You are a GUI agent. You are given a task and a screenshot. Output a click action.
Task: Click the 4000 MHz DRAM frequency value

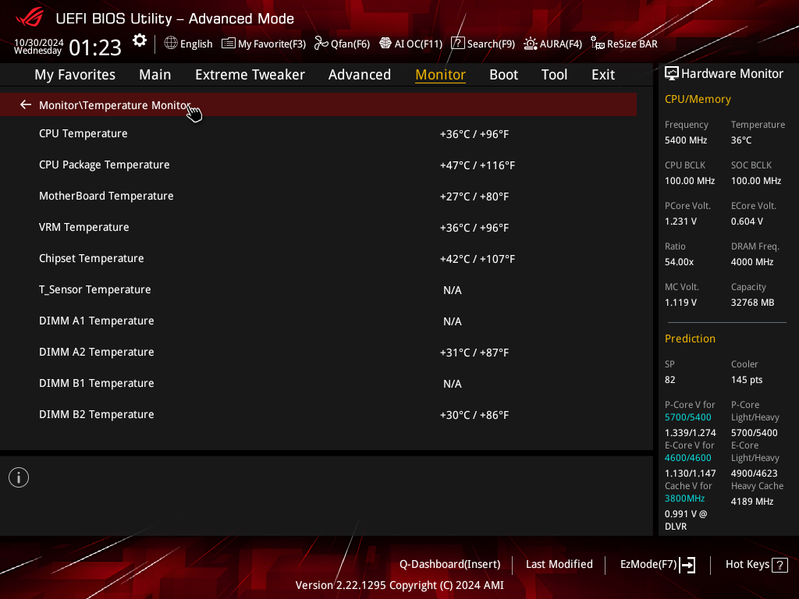coord(752,262)
